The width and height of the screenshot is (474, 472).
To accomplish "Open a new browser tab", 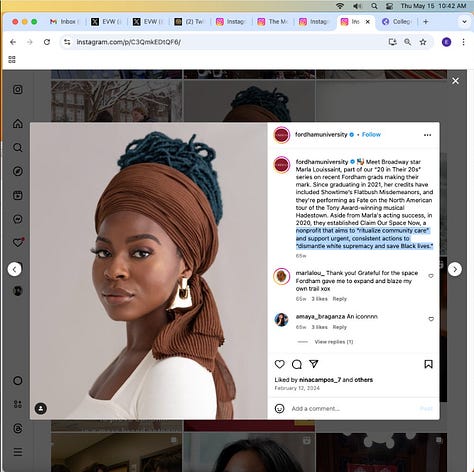I will coord(426,22).
